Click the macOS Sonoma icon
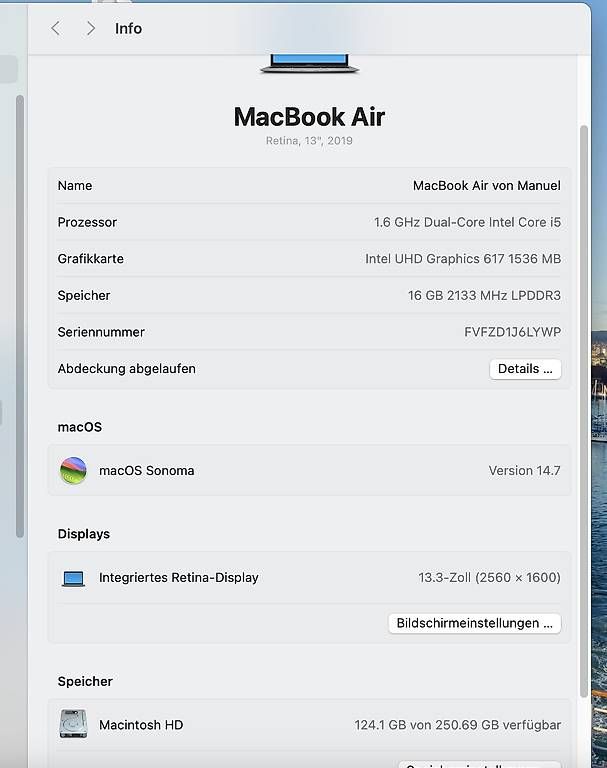The image size is (607, 768). (x=73, y=470)
